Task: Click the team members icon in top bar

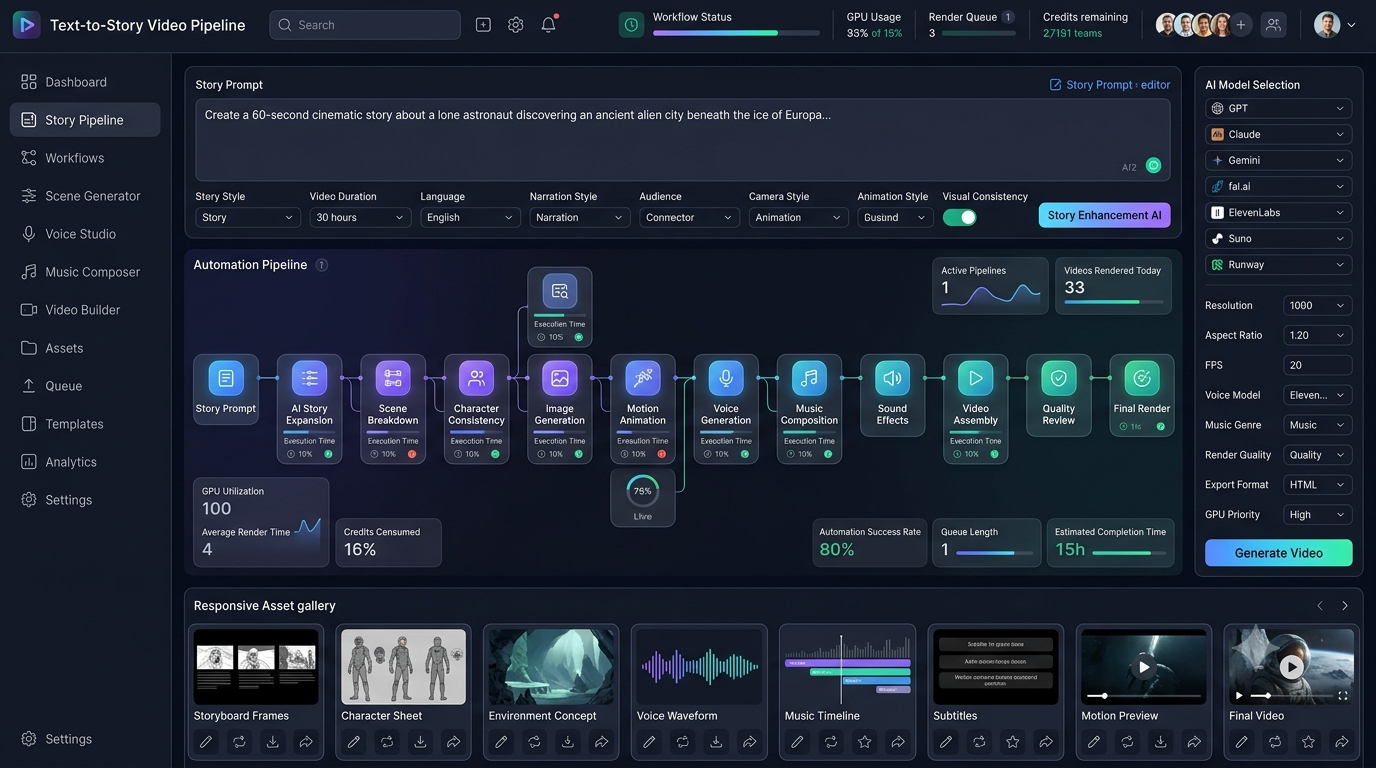Action: click(1273, 25)
